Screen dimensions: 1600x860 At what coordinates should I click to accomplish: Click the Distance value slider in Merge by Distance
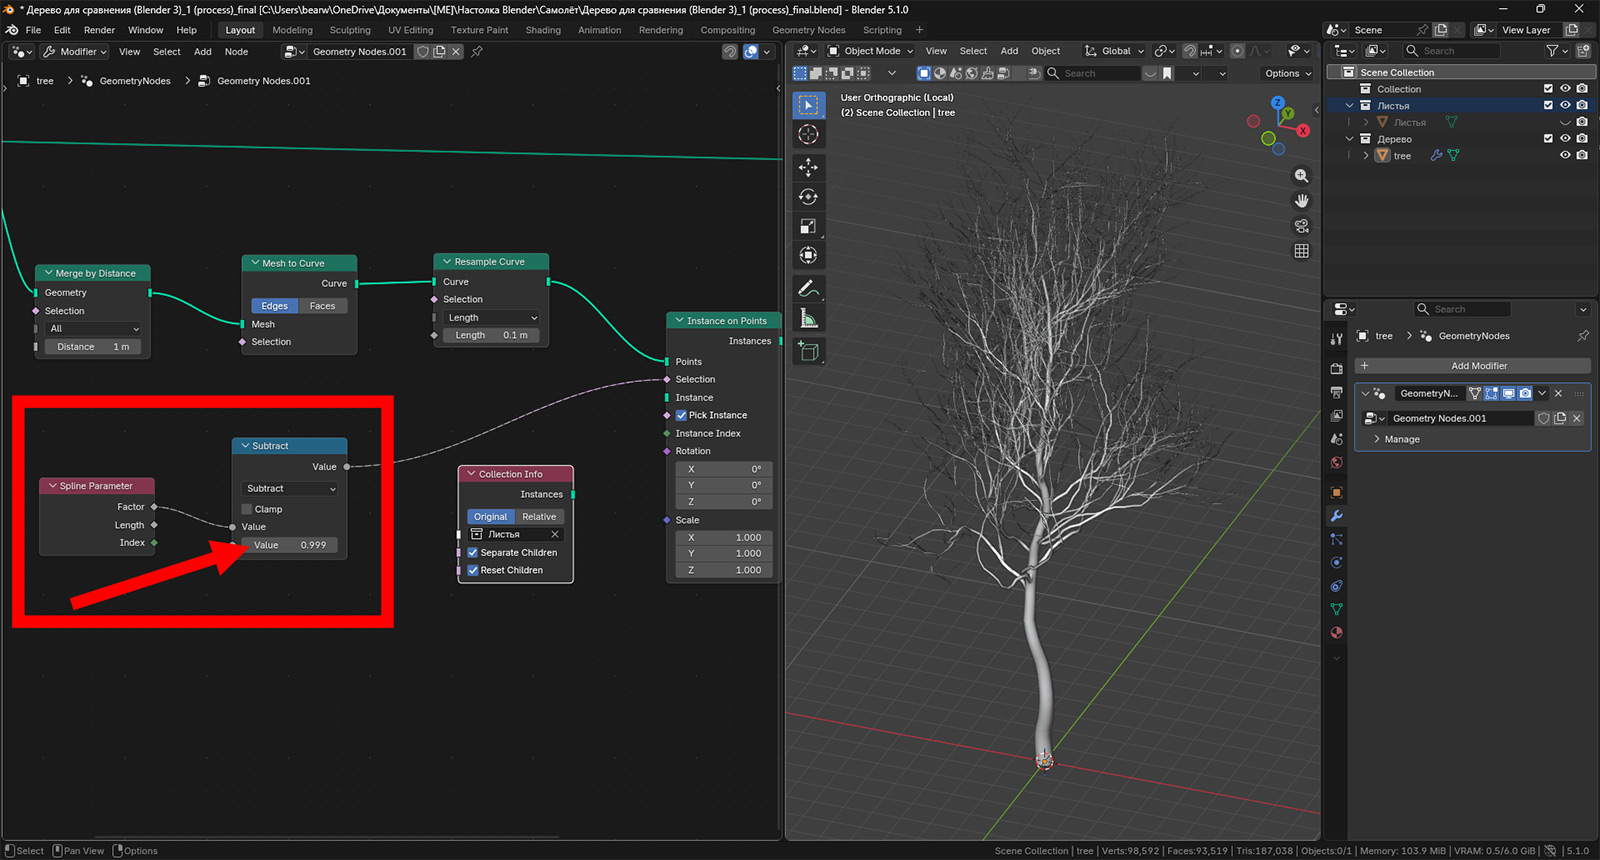tap(92, 347)
